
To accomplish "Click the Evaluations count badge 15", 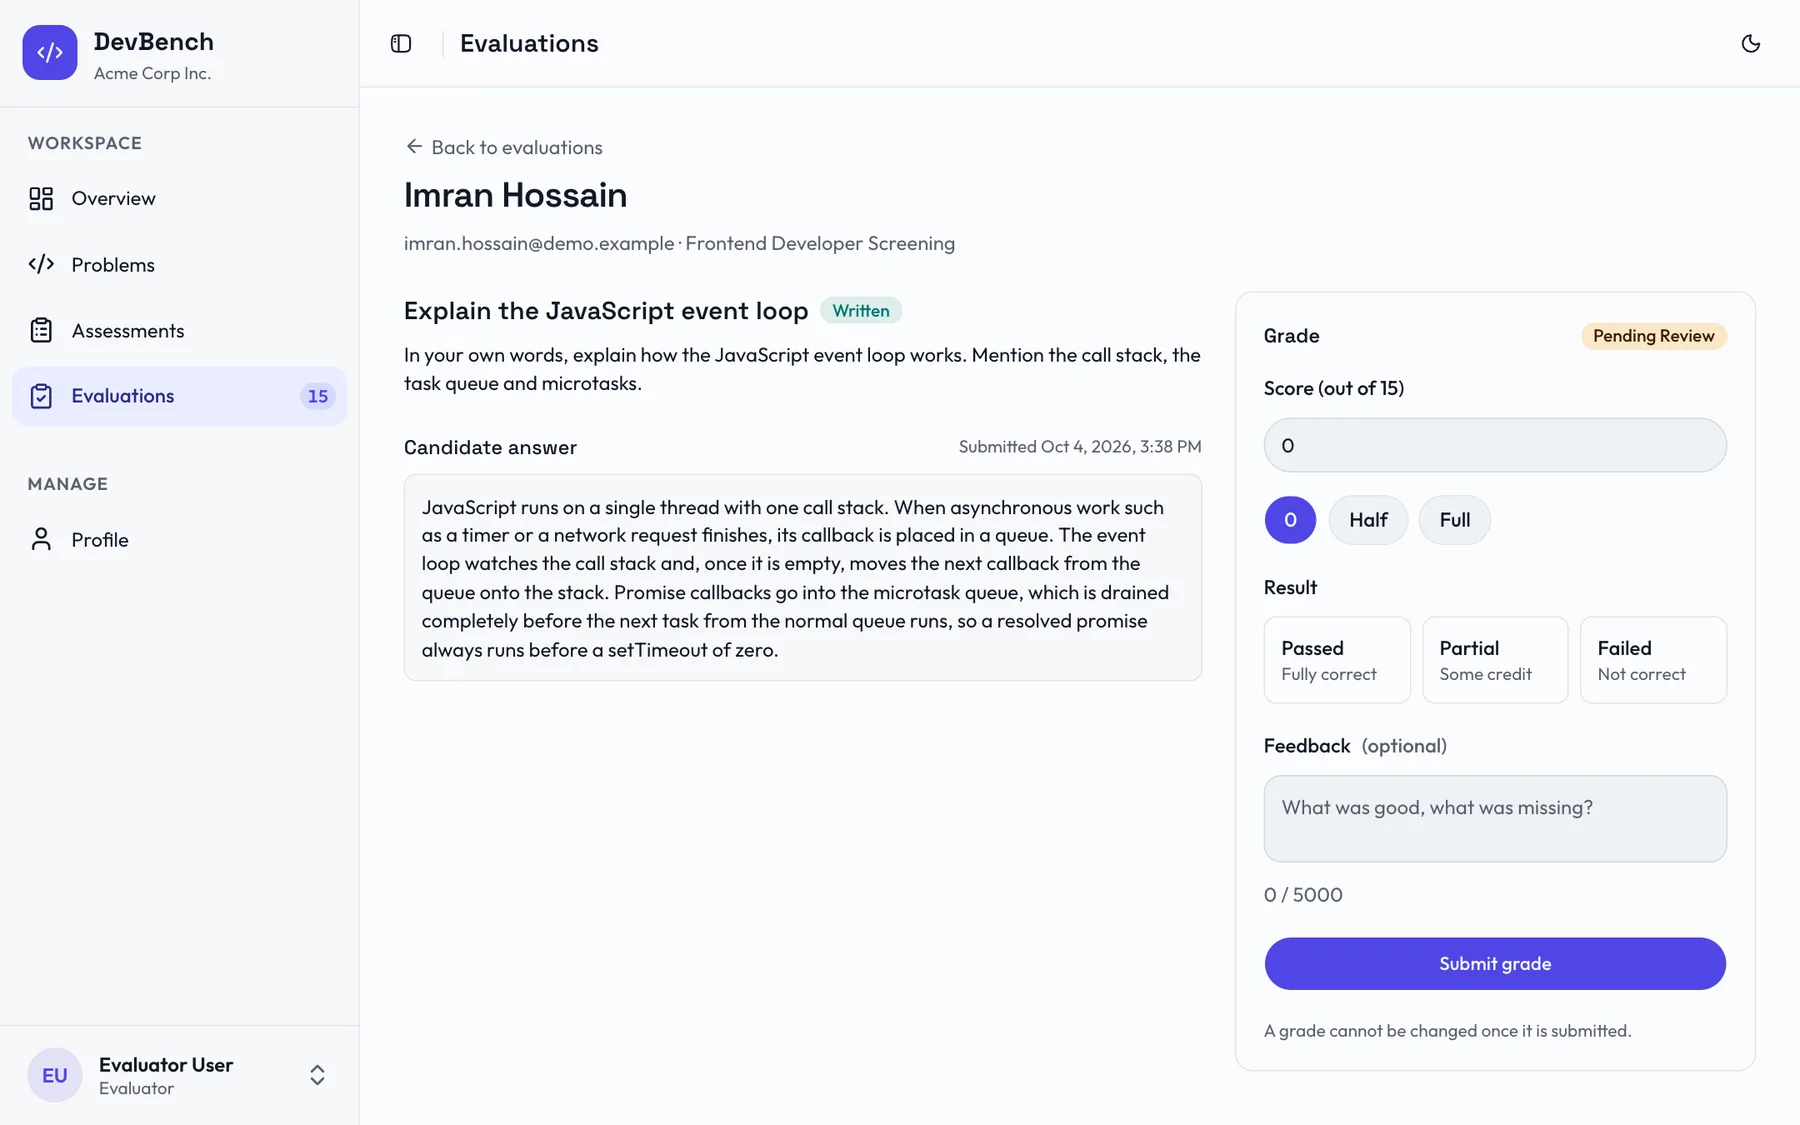I will [317, 396].
